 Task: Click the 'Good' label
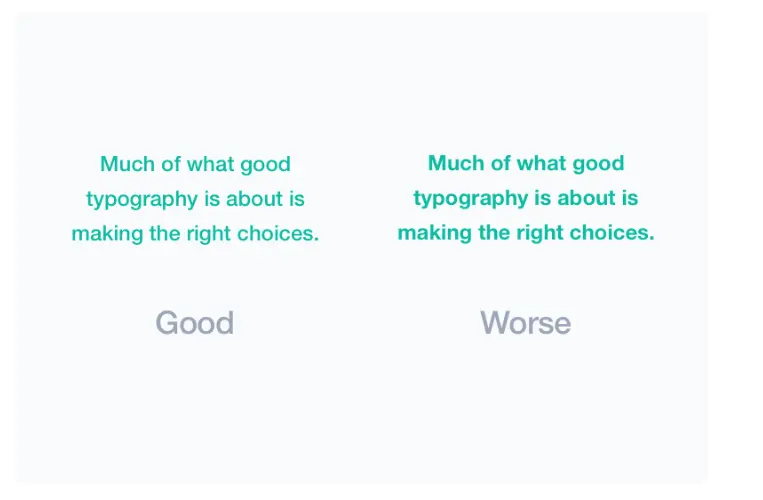194,323
